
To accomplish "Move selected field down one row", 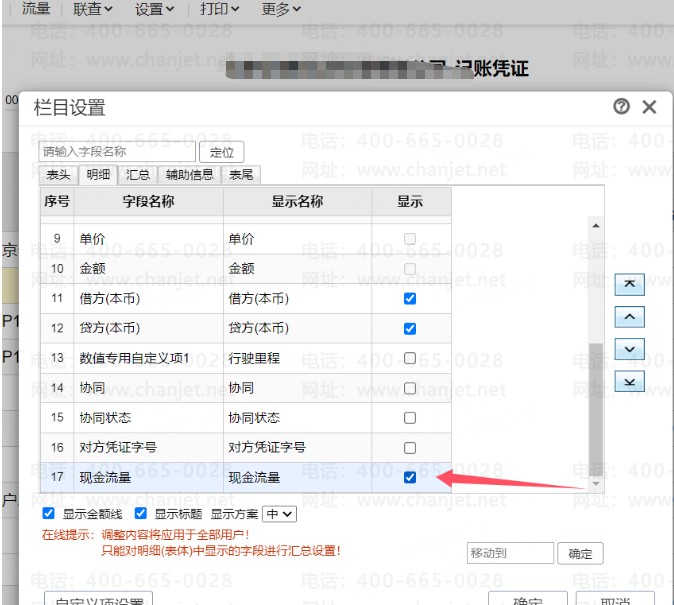I will tap(629, 349).
